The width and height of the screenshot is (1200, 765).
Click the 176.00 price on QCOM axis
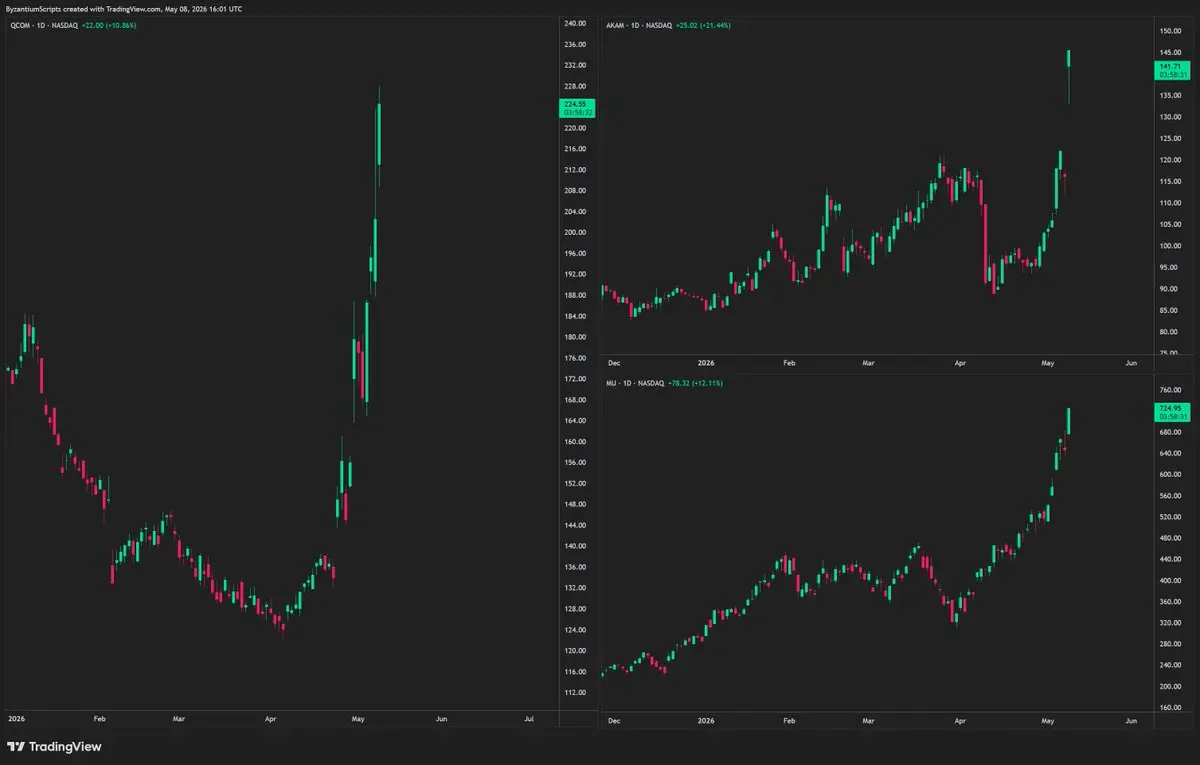pos(574,358)
